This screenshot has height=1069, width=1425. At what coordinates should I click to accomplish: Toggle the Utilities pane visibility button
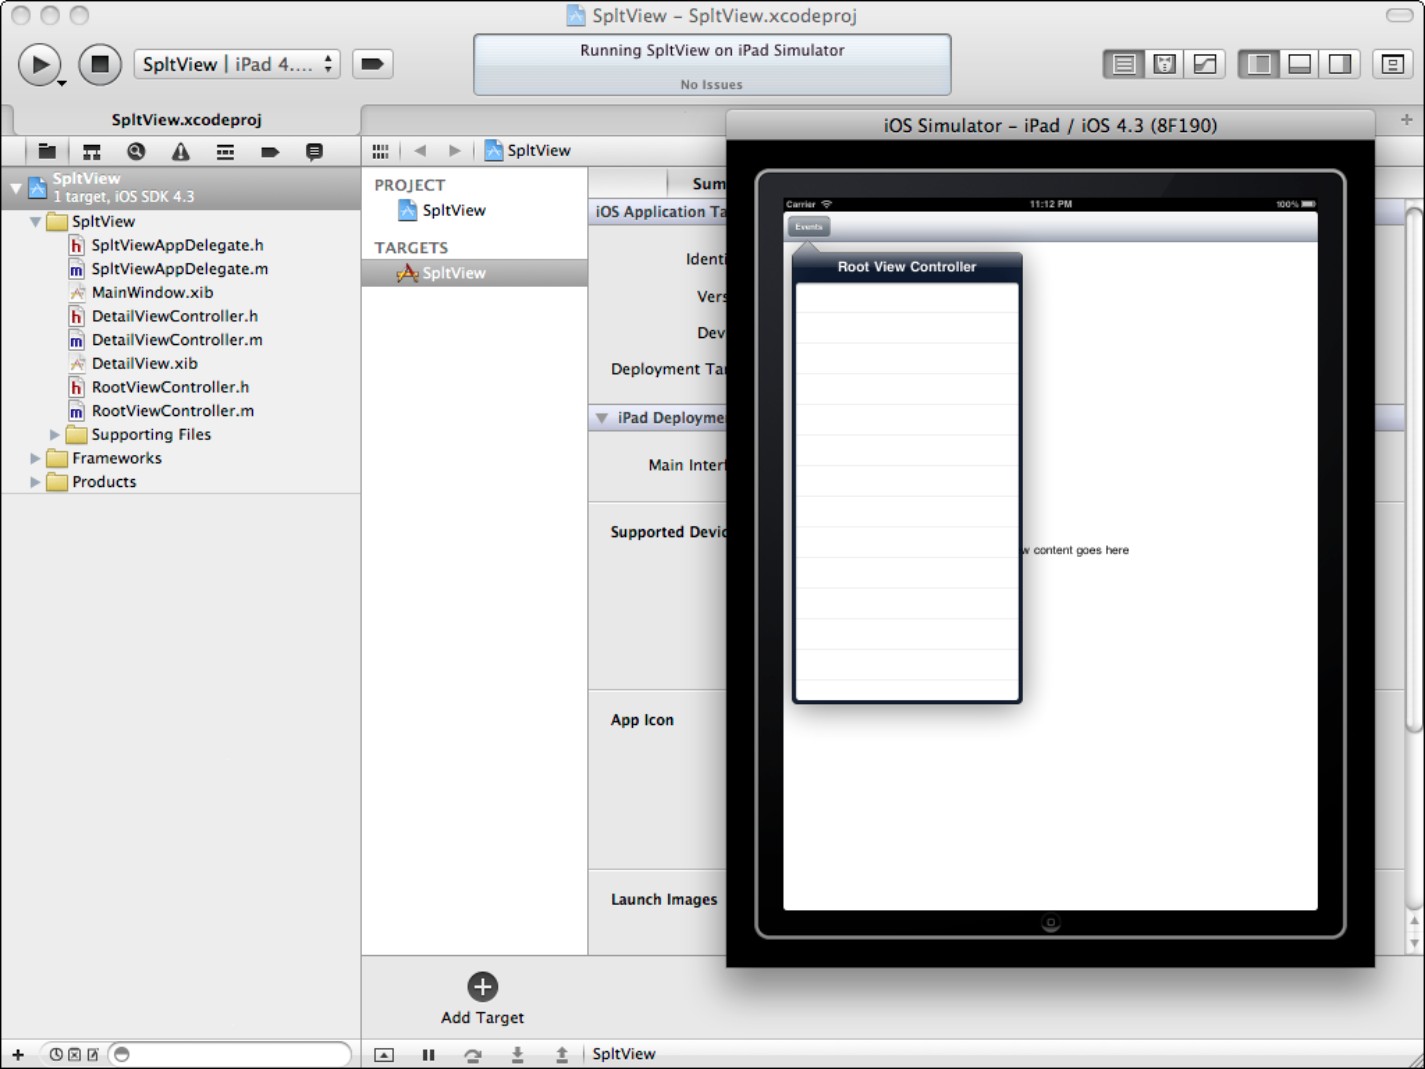pyautogui.click(x=1340, y=64)
